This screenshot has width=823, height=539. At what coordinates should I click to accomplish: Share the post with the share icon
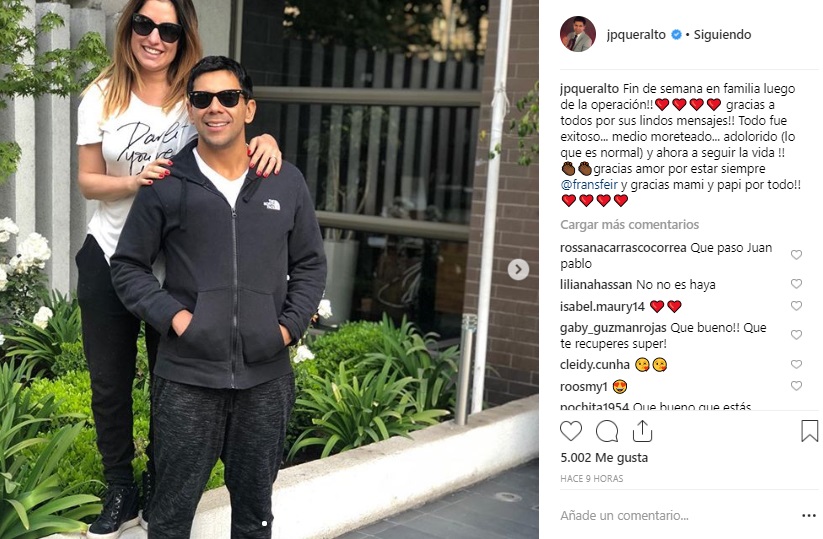pyautogui.click(x=642, y=431)
